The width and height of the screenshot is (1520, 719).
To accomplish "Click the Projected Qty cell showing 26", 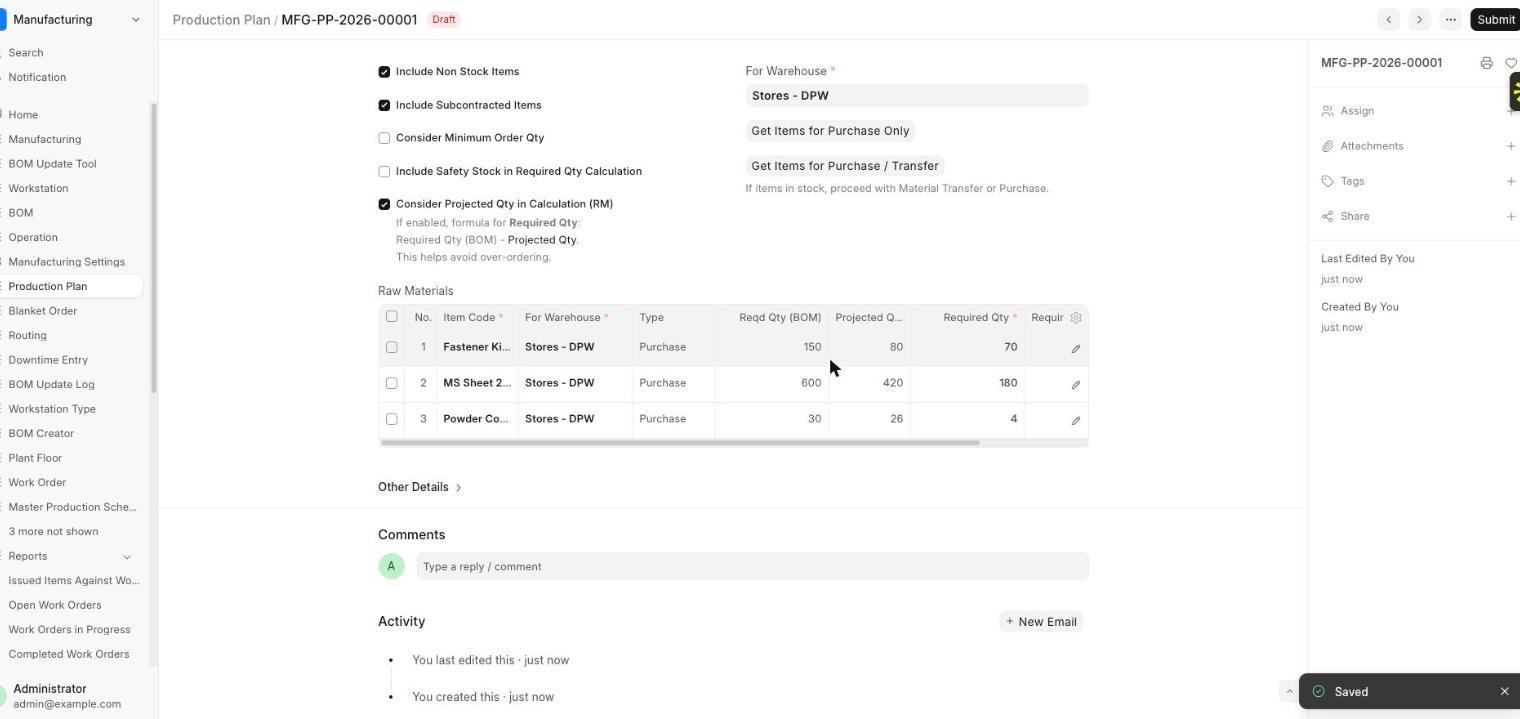I will [x=869, y=419].
